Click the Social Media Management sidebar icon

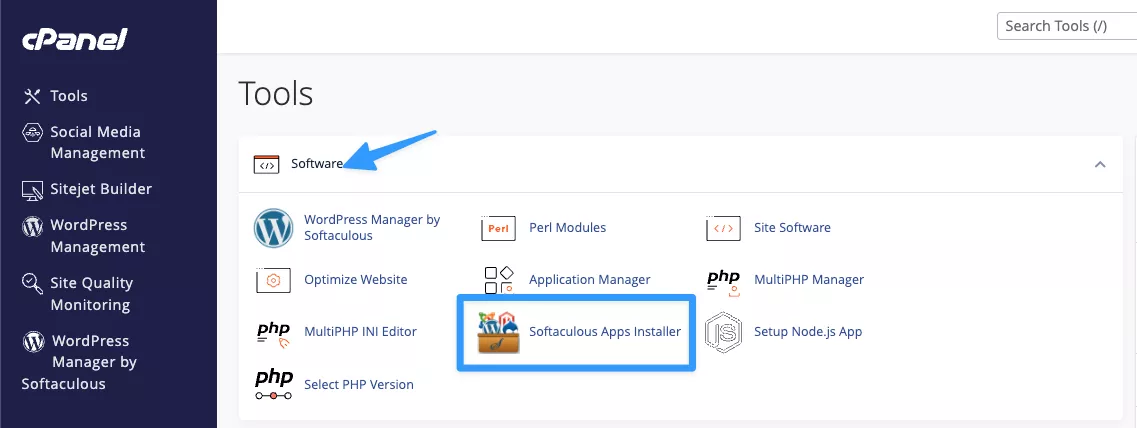(32, 132)
